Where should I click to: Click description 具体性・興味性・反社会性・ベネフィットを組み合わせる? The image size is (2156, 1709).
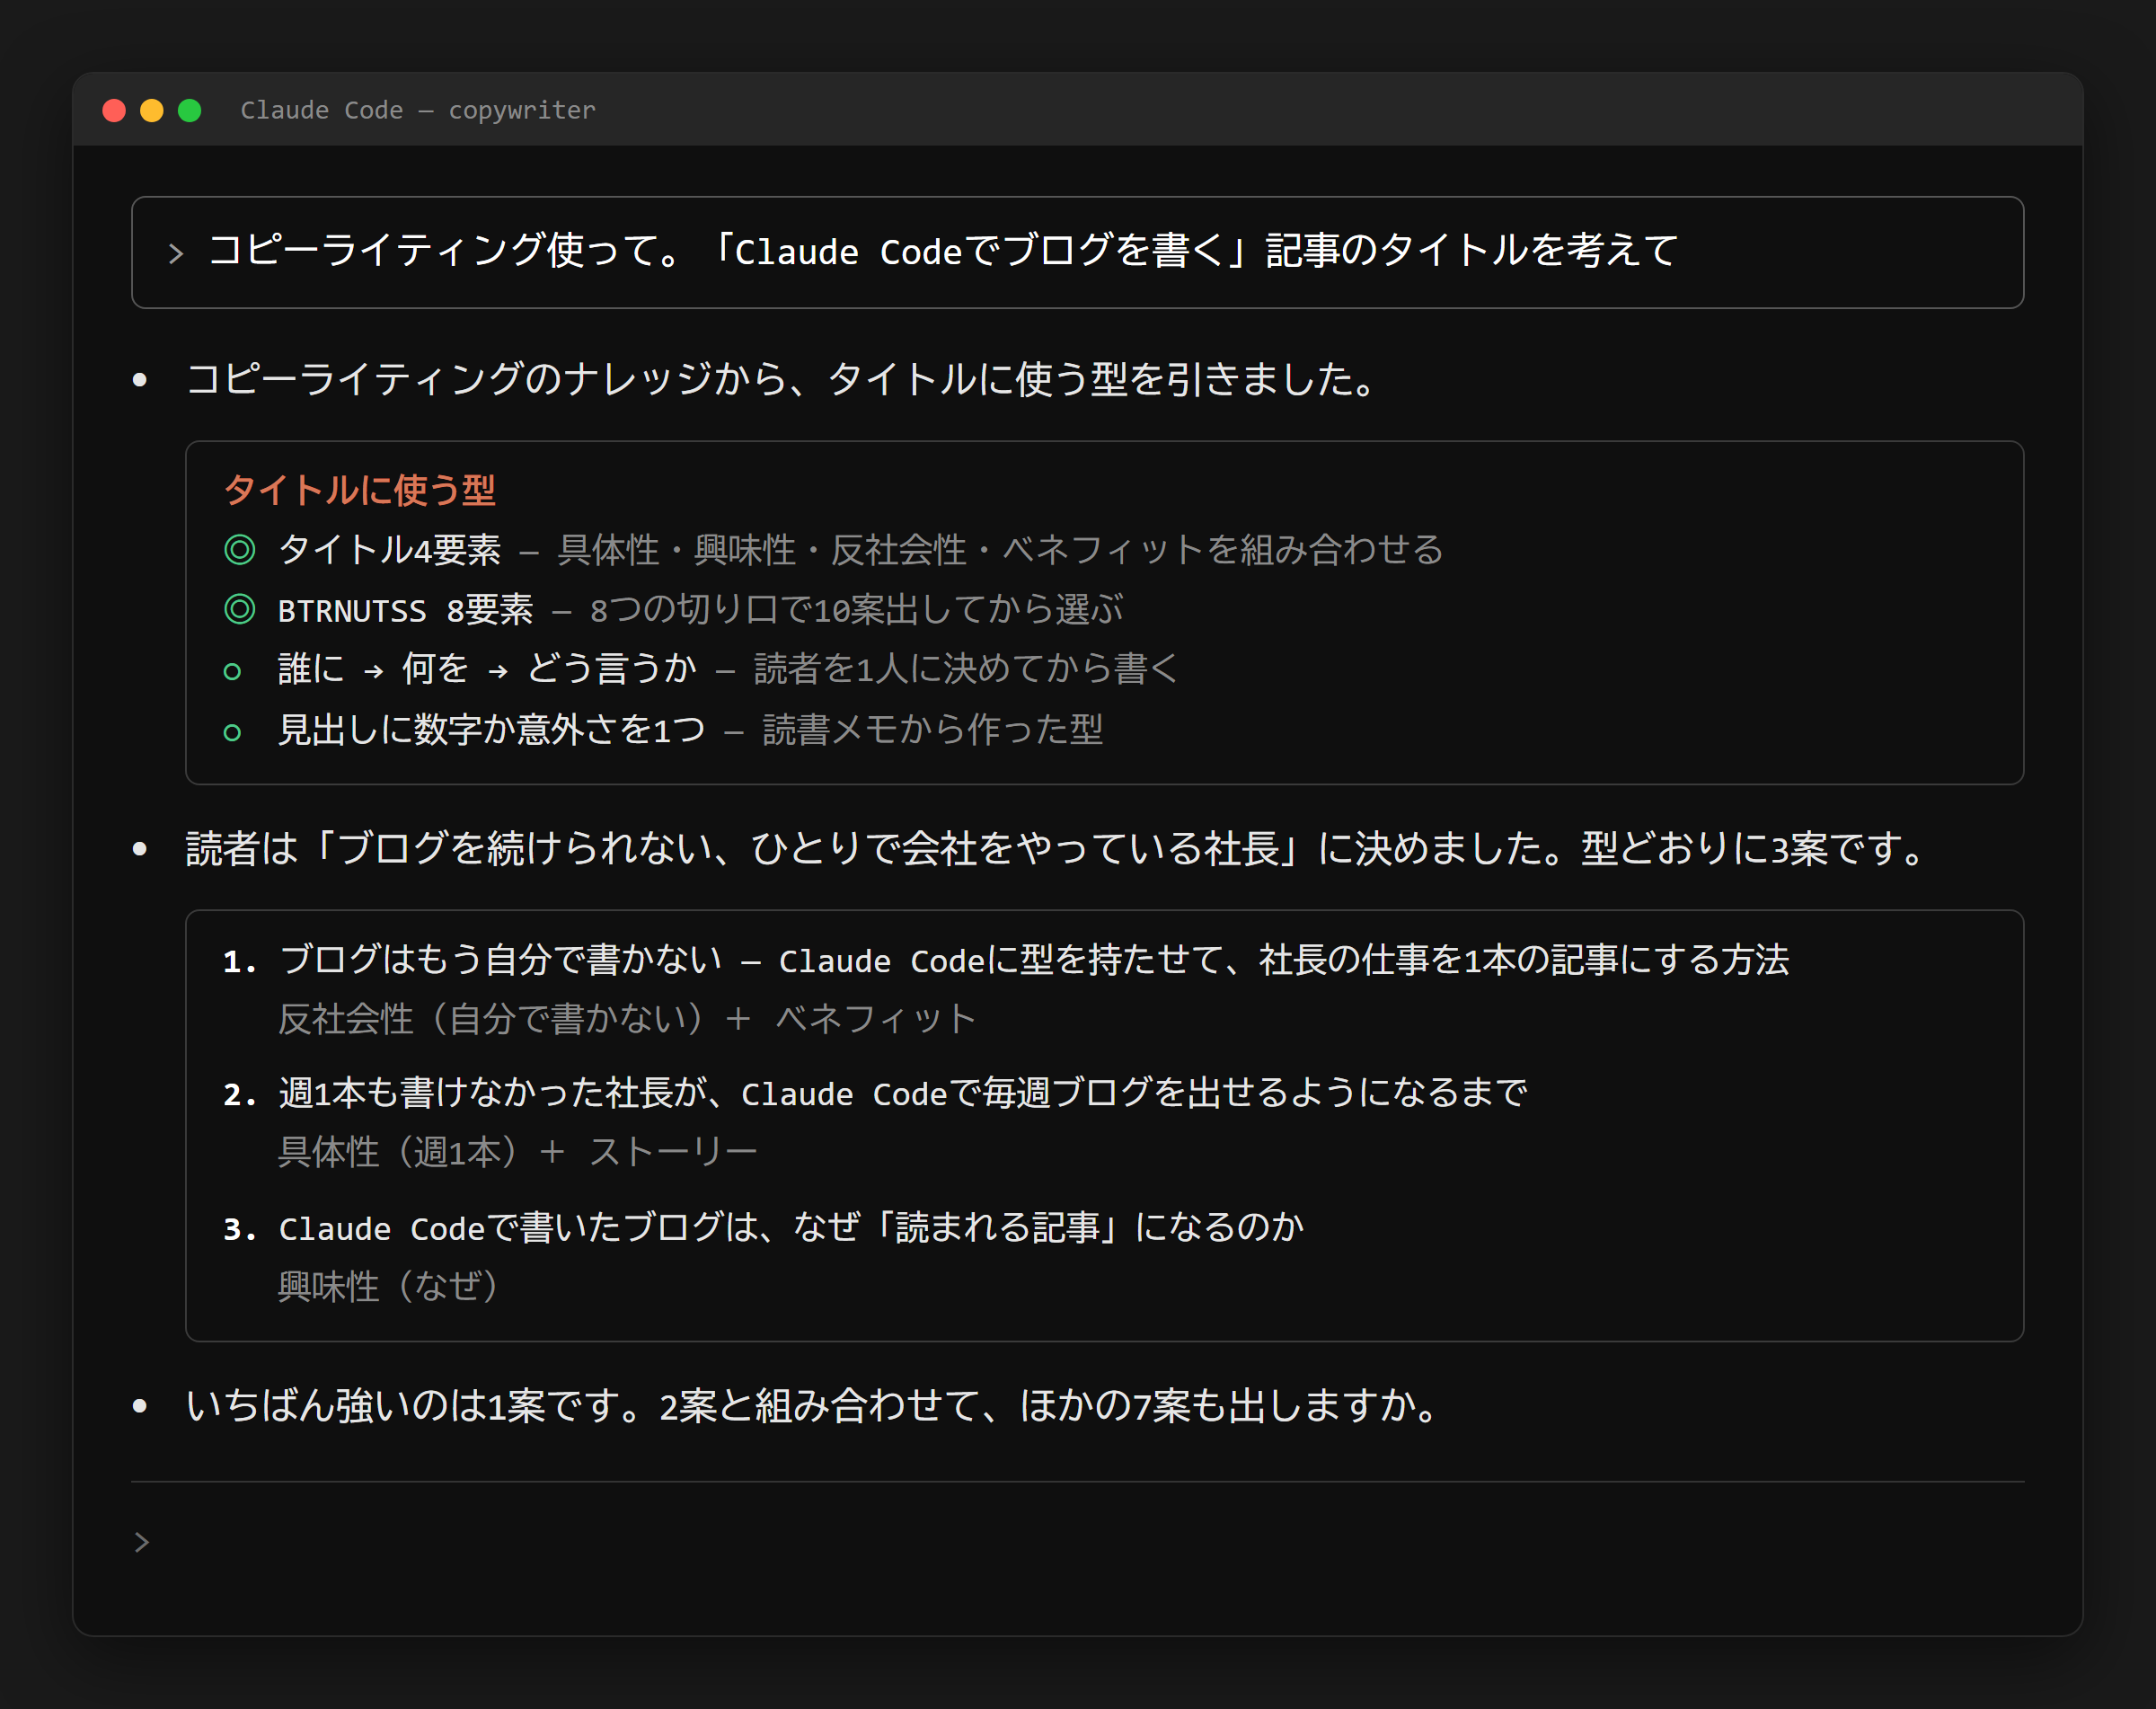(1000, 550)
